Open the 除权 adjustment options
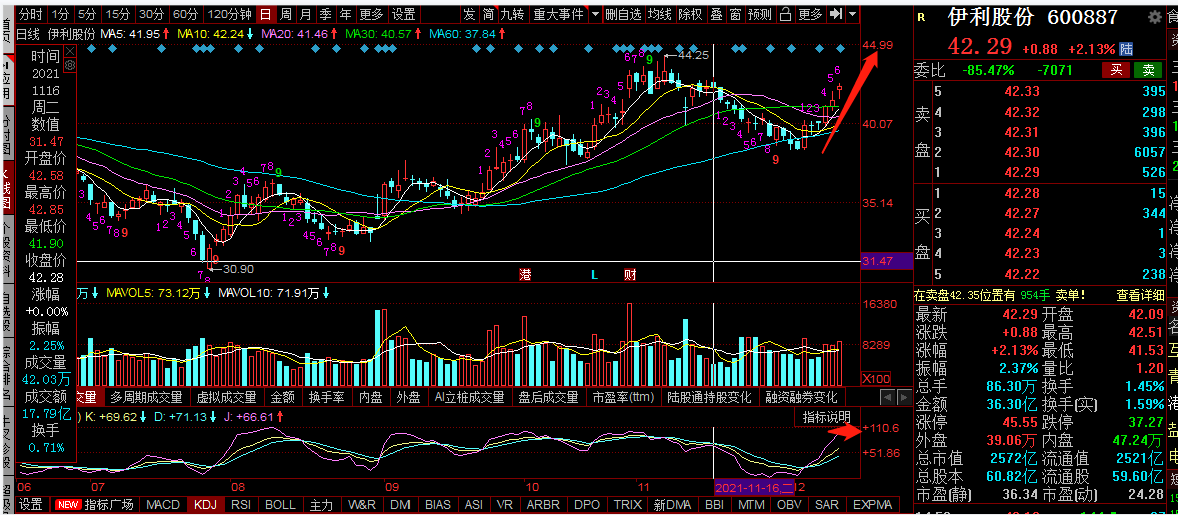The image size is (1178, 515). pos(690,14)
